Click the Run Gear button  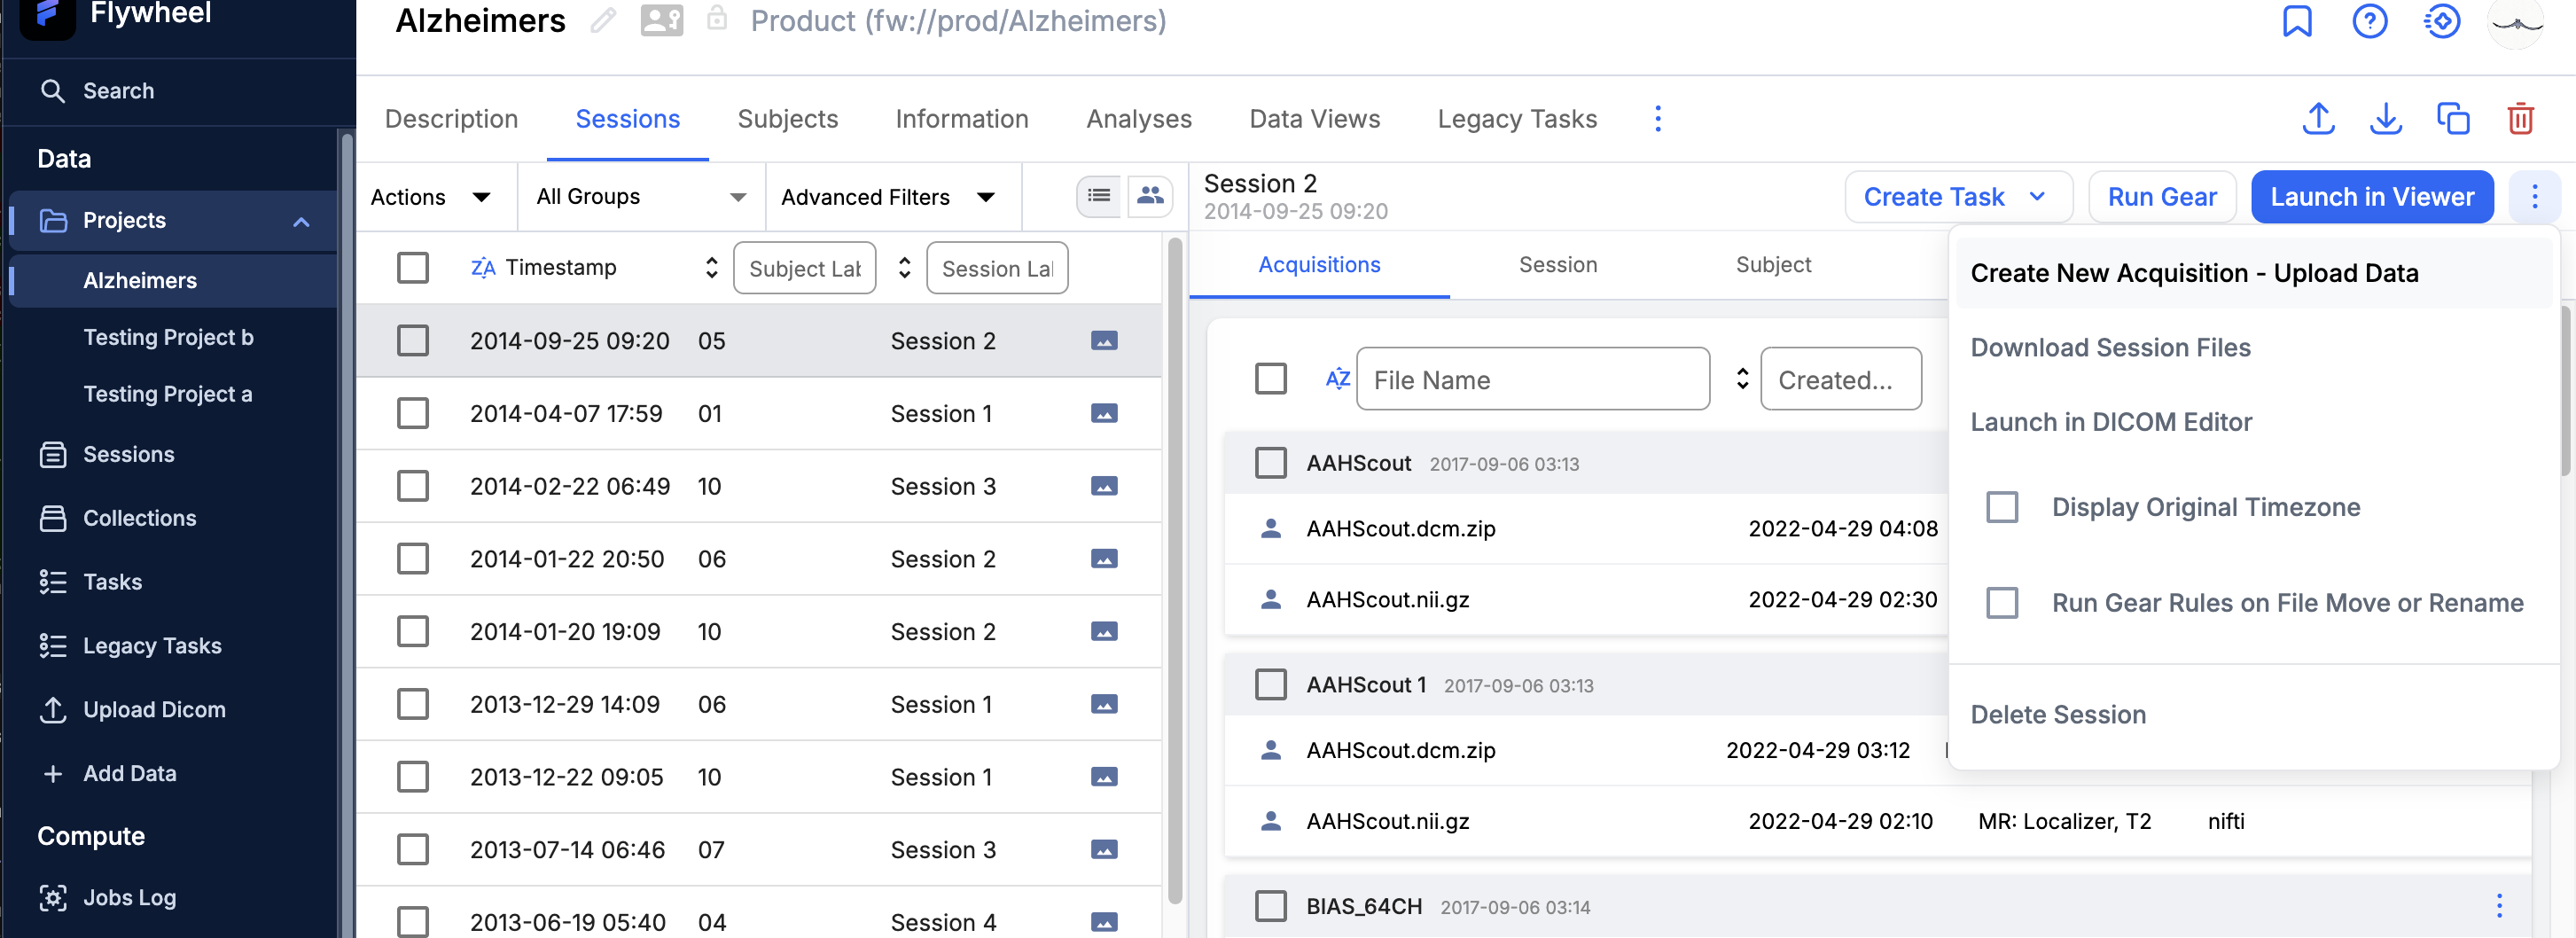[x=2161, y=197]
